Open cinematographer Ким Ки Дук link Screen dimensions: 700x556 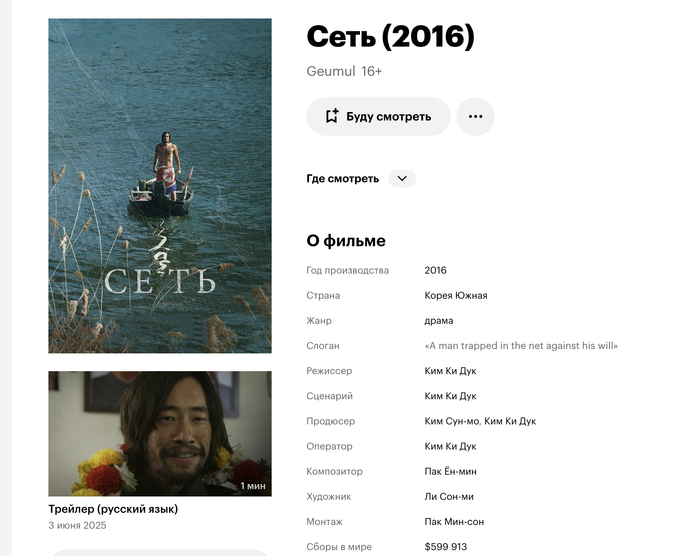click(450, 446)
